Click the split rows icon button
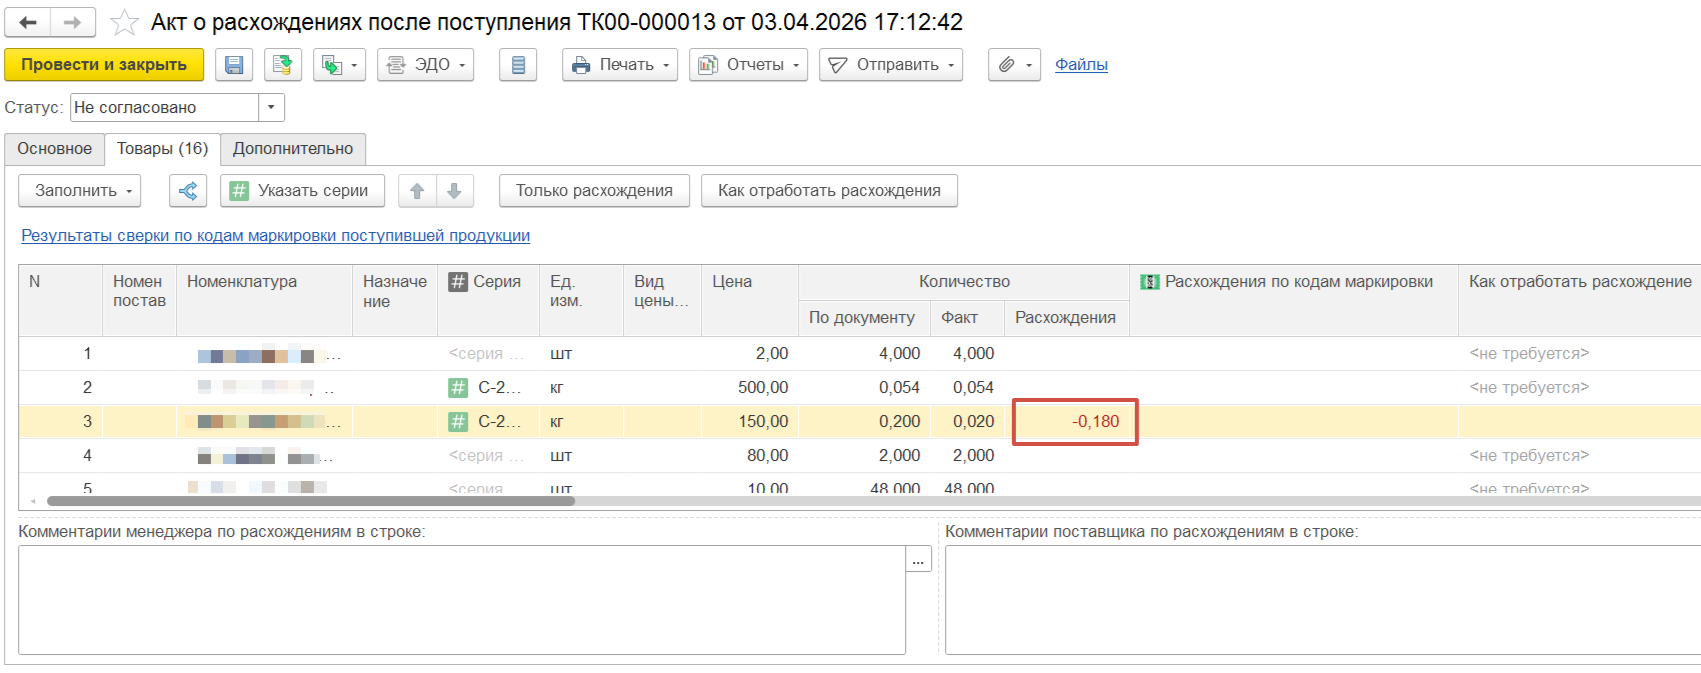 click(x=188, y=191)
